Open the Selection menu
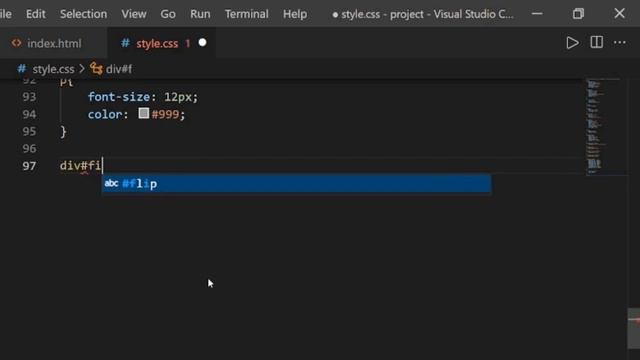Screen dimensions: 640x360 [x=83, y=14]
